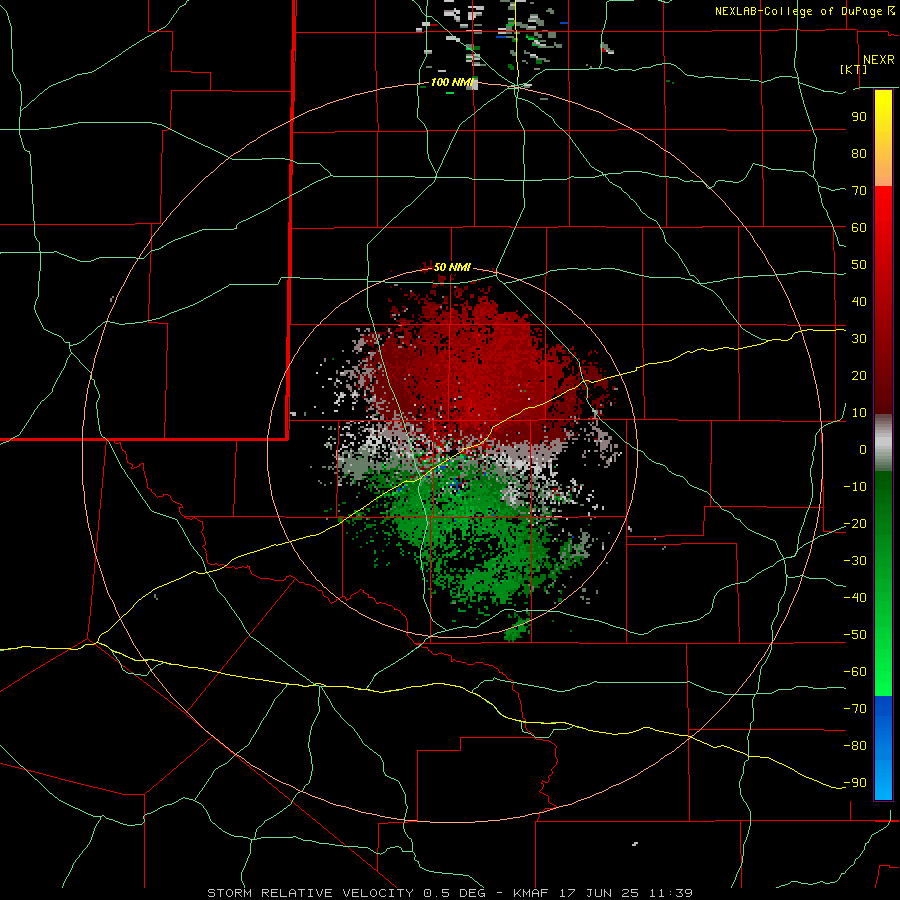Click the -90 scale value

coord(855,783)
